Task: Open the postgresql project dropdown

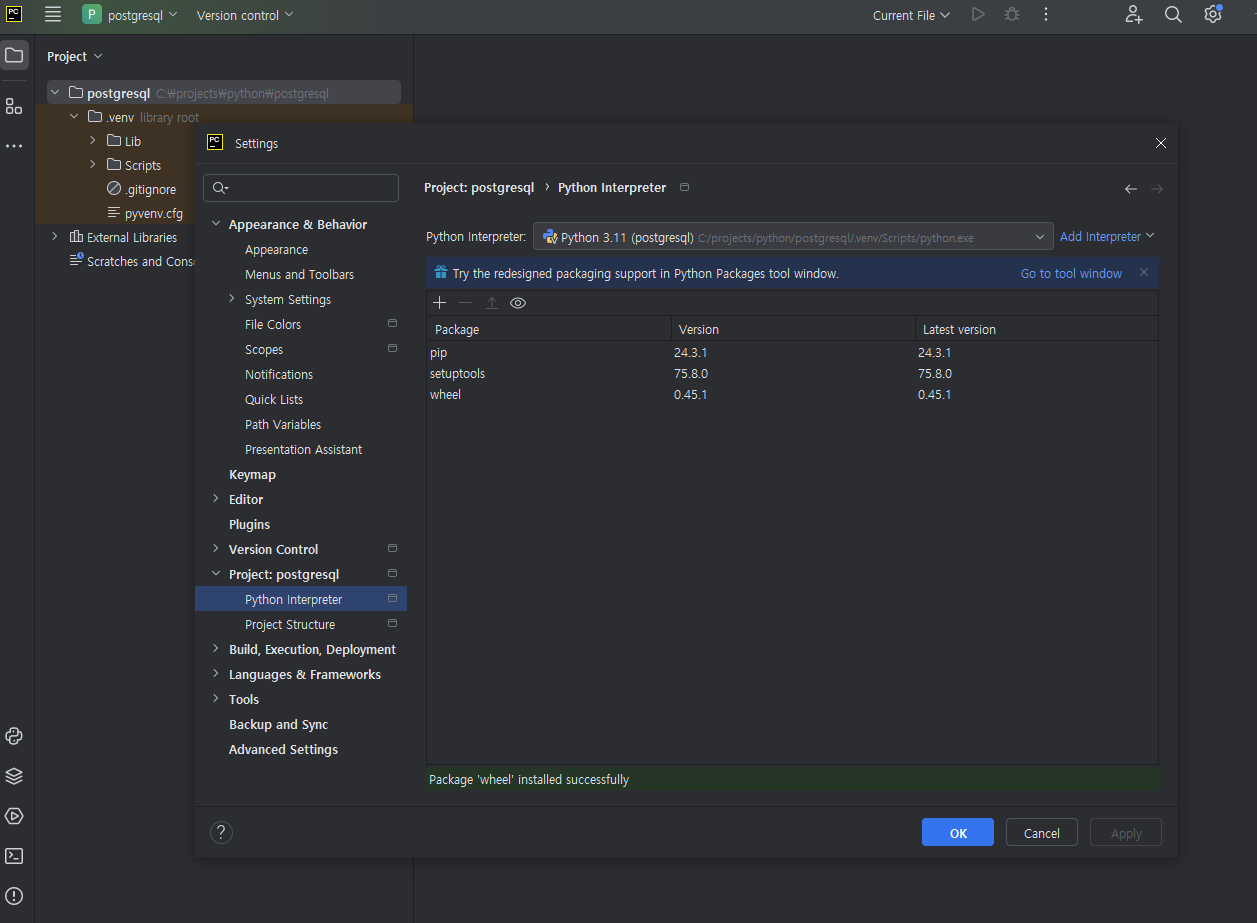Action: pyautogui.click(x=130, y=15)
